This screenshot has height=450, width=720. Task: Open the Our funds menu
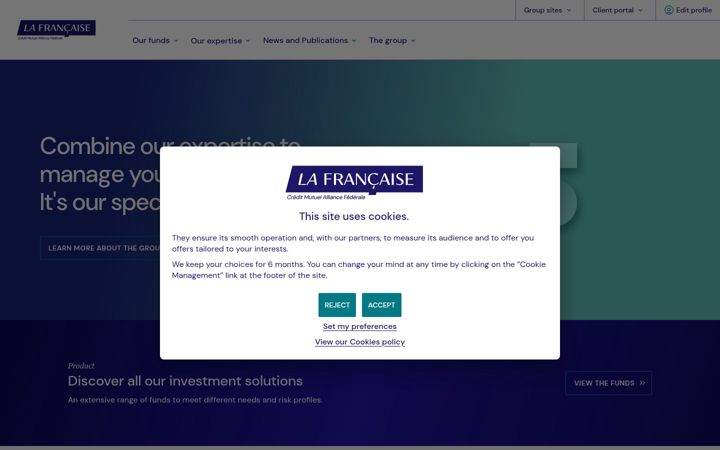pyautogui.click(x=155, y=40)
